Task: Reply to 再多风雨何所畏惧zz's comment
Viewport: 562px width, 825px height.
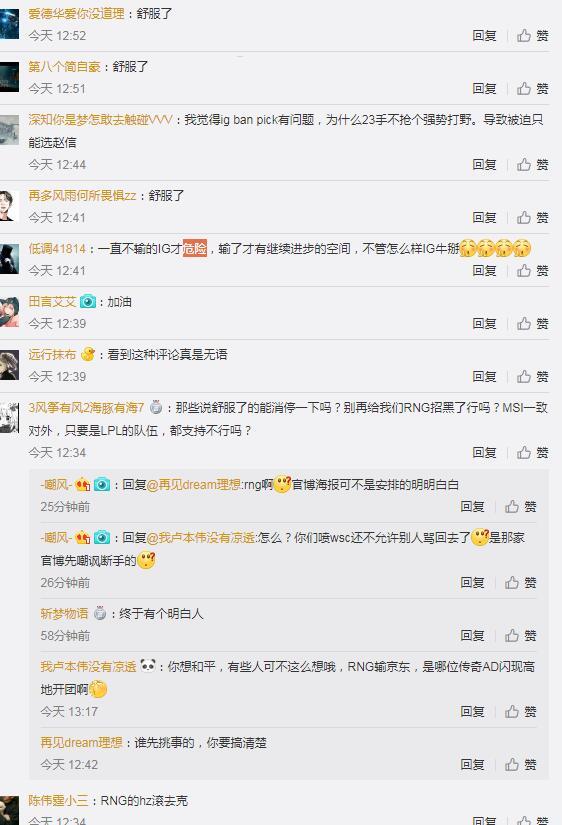Action: coord(484,218)
